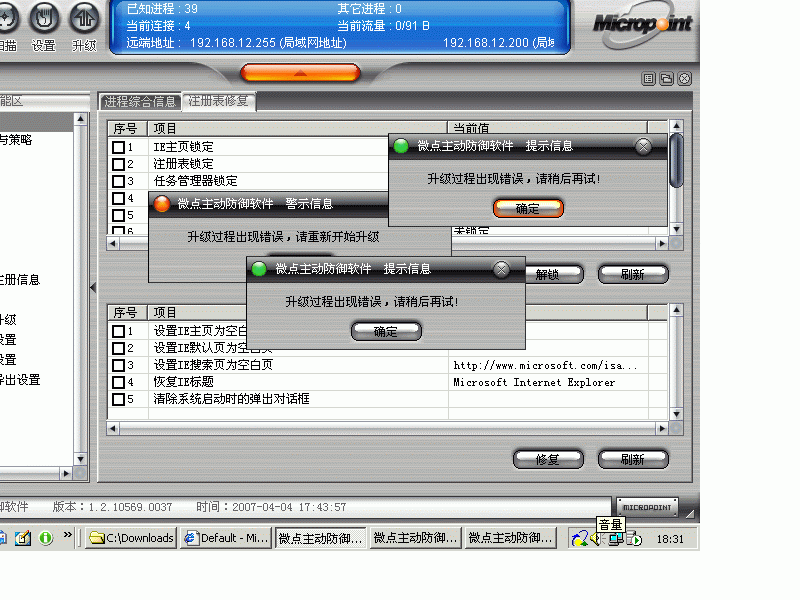Image resolution: width=800 pixels, height=600 pixels.
Task: Click the 时间 2007-04-04 17:43:57 status text
Action: point(271,507)
